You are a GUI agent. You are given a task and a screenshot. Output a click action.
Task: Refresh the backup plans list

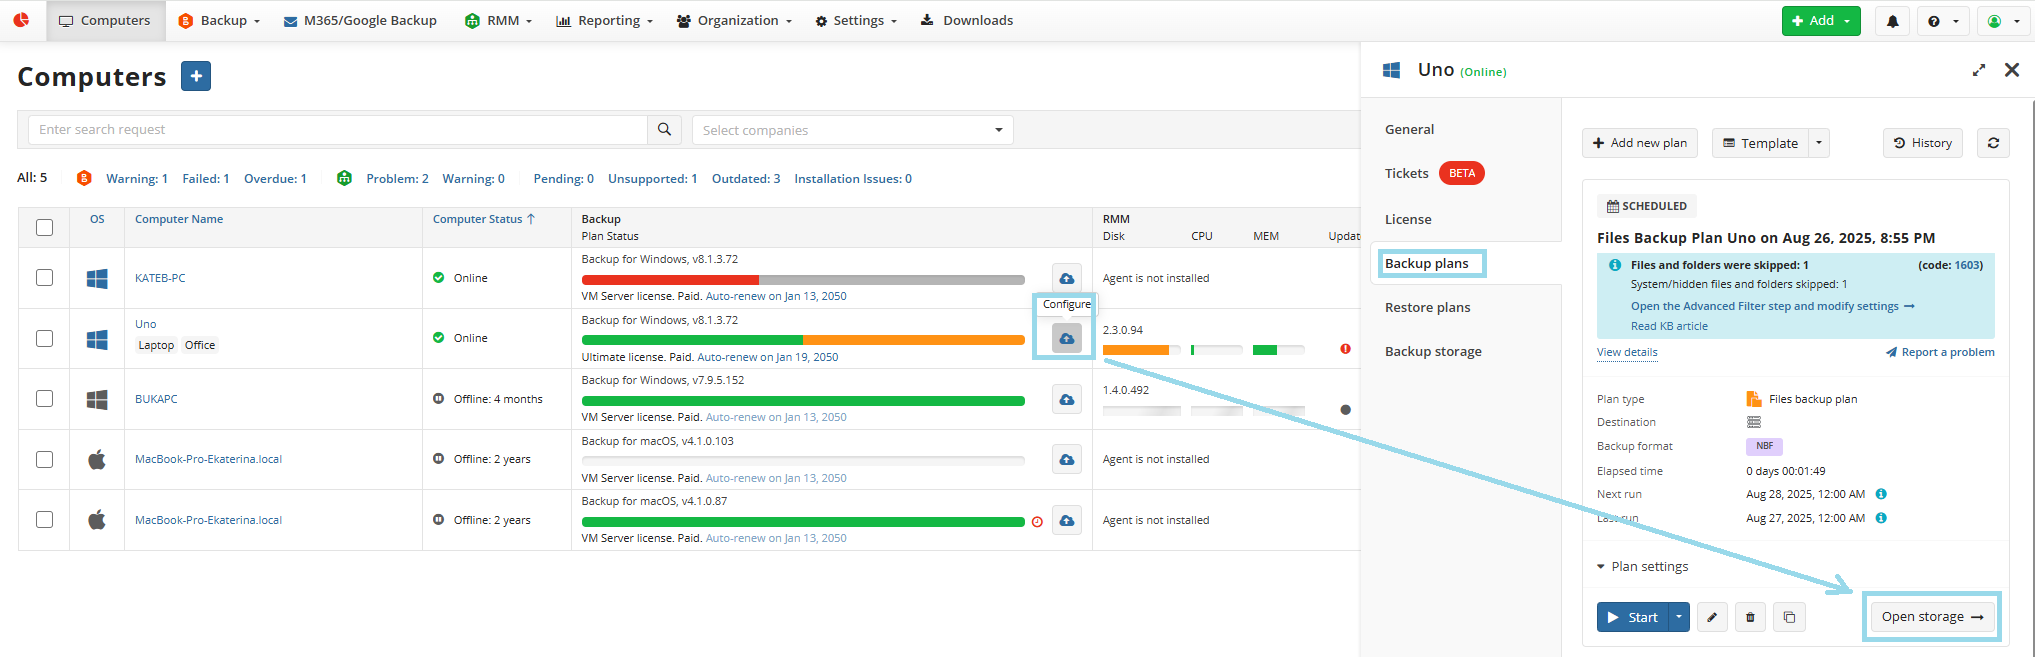(x=1993, y=143)
